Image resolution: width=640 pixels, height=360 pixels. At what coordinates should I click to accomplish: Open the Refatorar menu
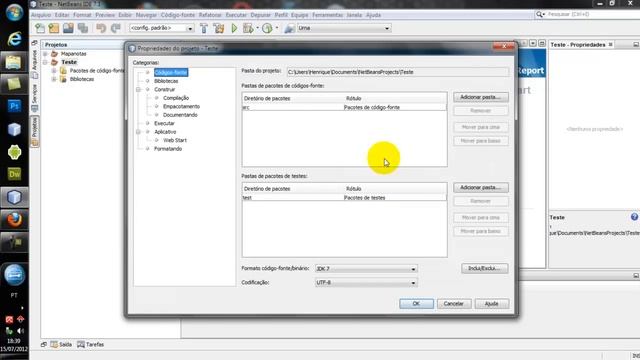coord(210,15)
